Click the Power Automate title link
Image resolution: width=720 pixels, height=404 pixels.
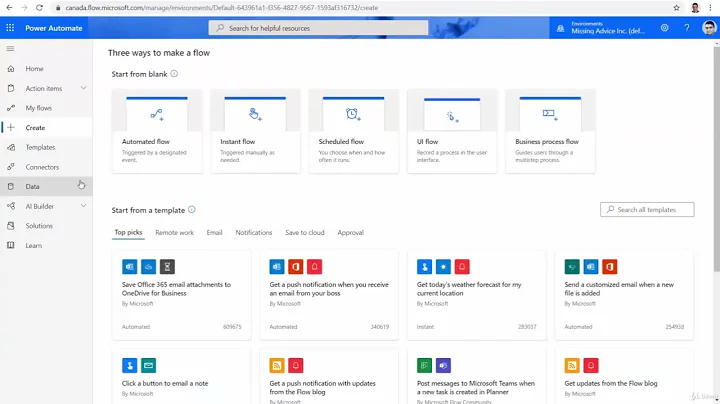(x=54, y=28)
